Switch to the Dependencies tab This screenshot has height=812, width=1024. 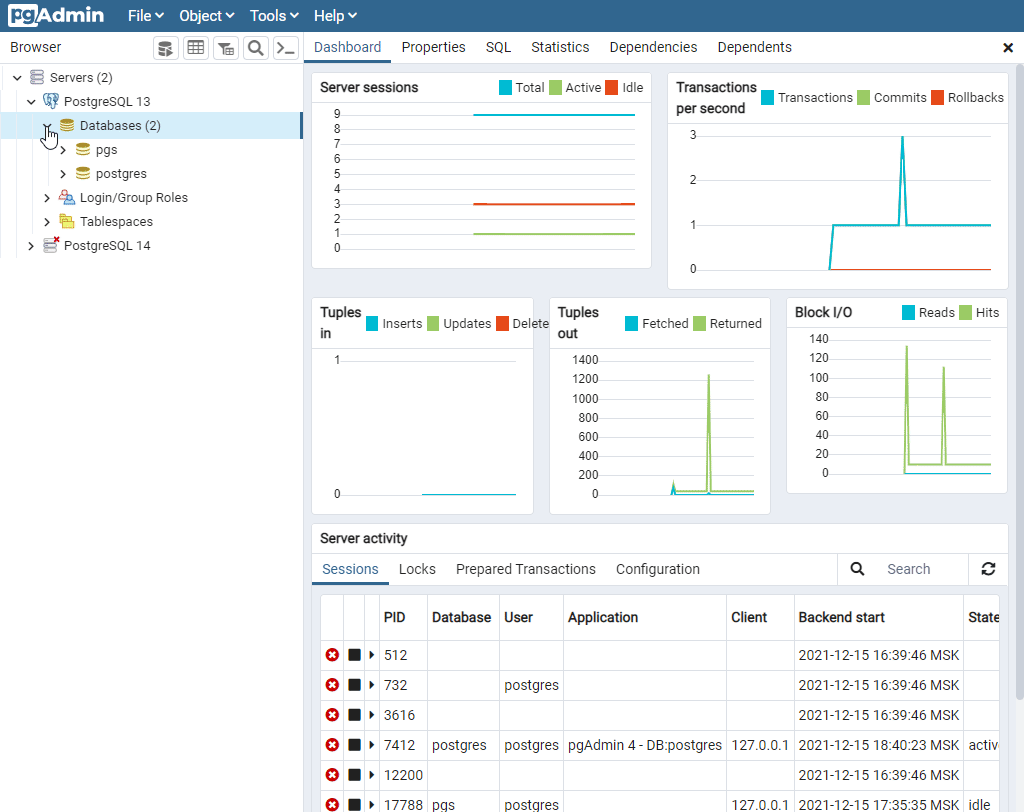[653, 47]
